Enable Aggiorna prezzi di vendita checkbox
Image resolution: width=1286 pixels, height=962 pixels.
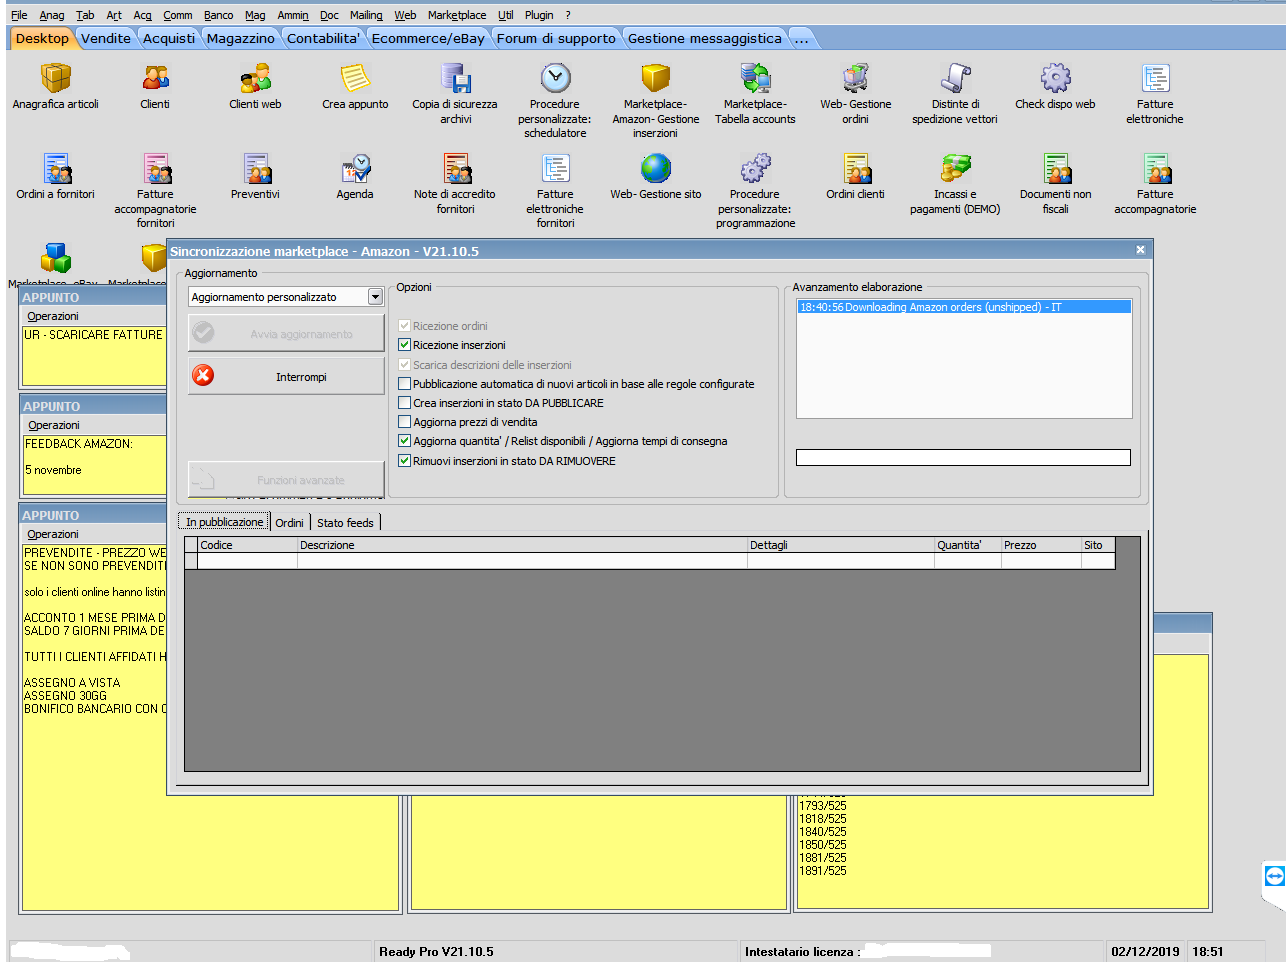404,422
